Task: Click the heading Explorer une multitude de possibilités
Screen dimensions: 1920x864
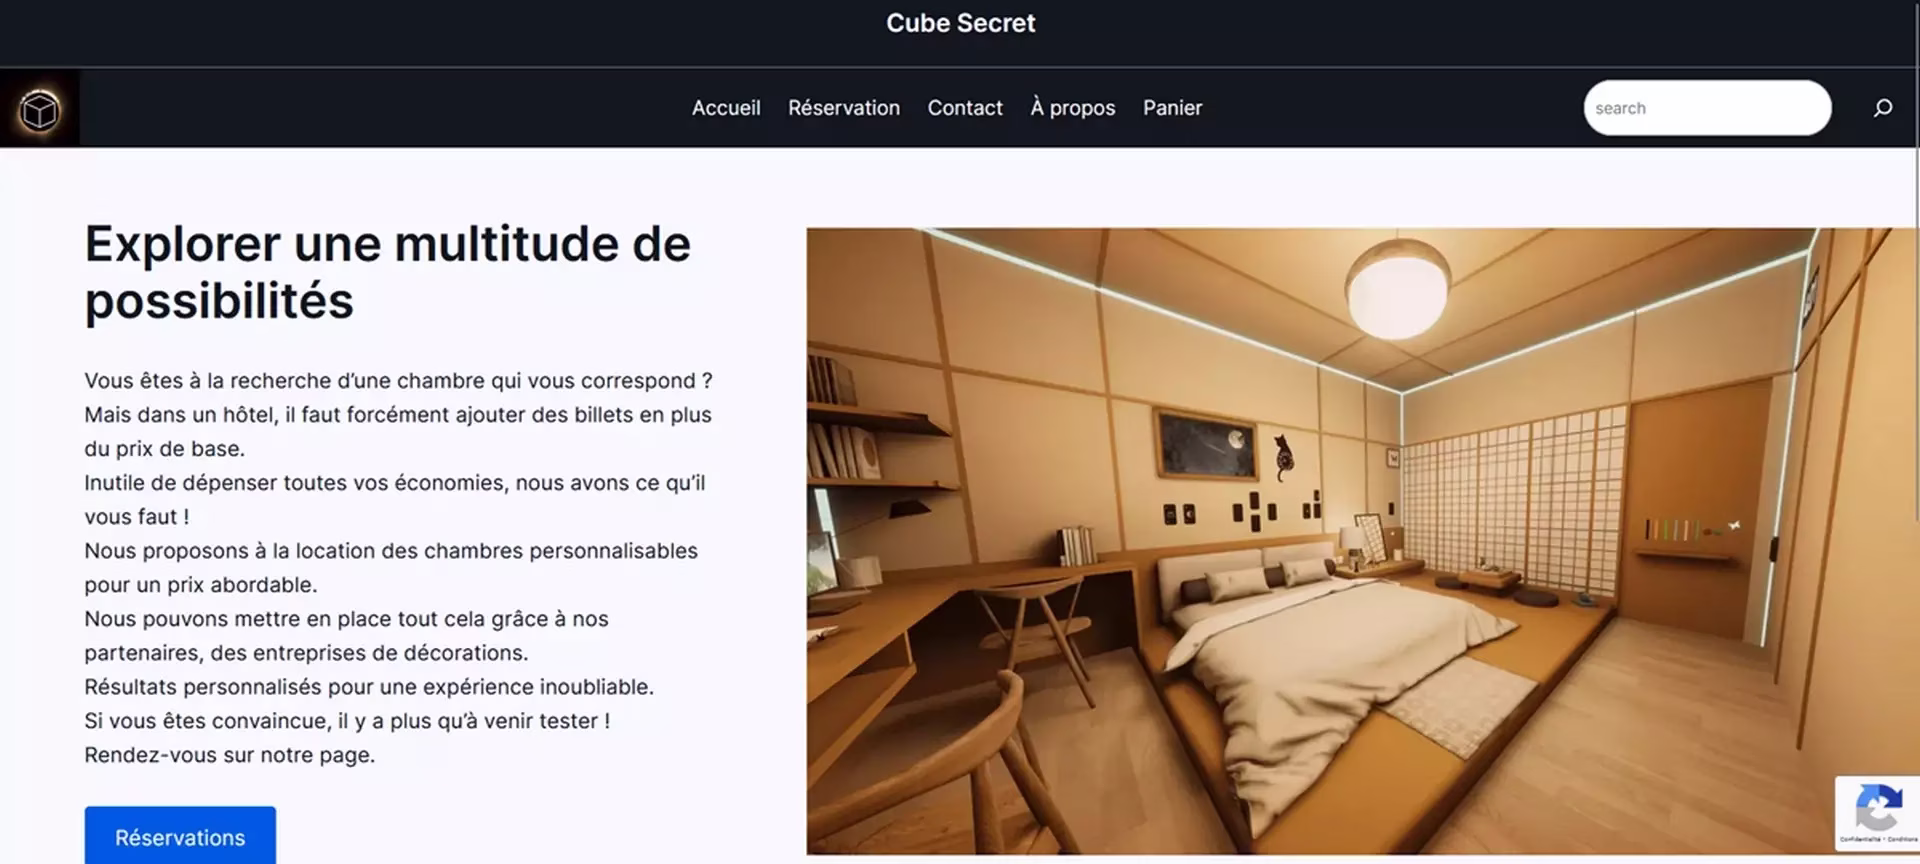Action: [387, 272]
